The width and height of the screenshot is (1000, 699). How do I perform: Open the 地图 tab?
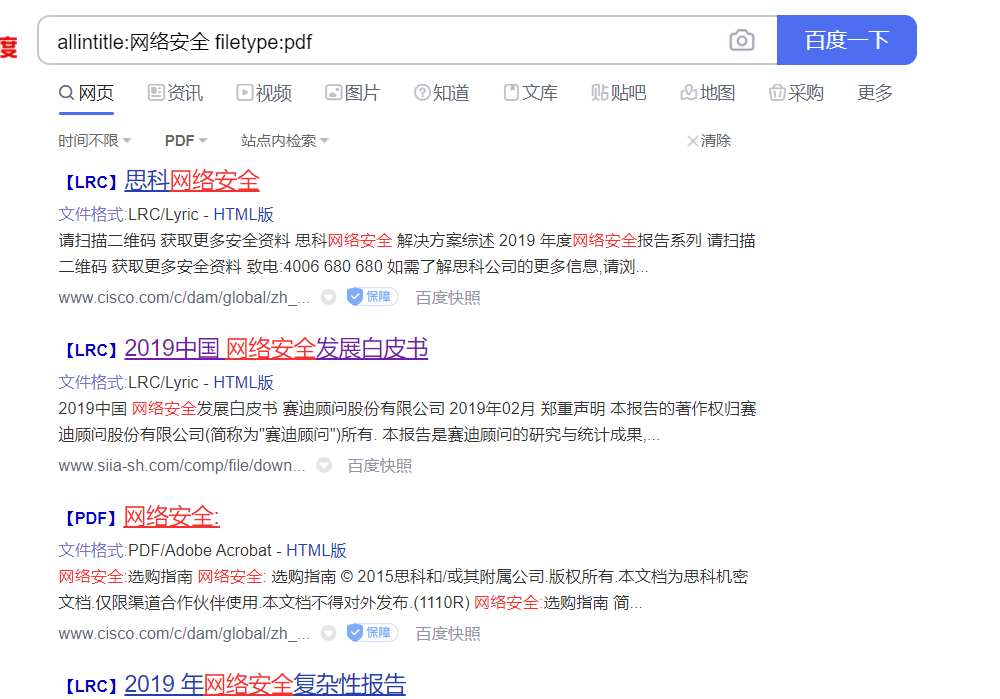pos(708,93)
